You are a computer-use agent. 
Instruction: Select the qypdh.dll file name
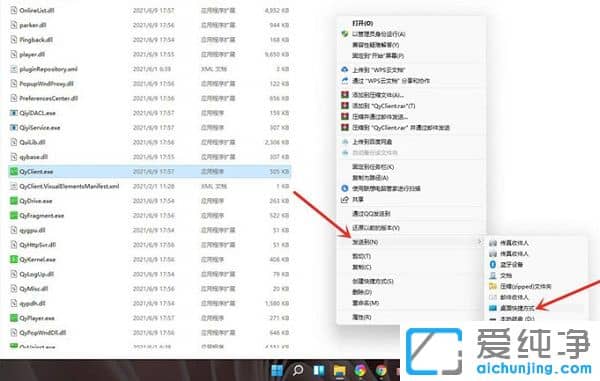coord(33,304)
